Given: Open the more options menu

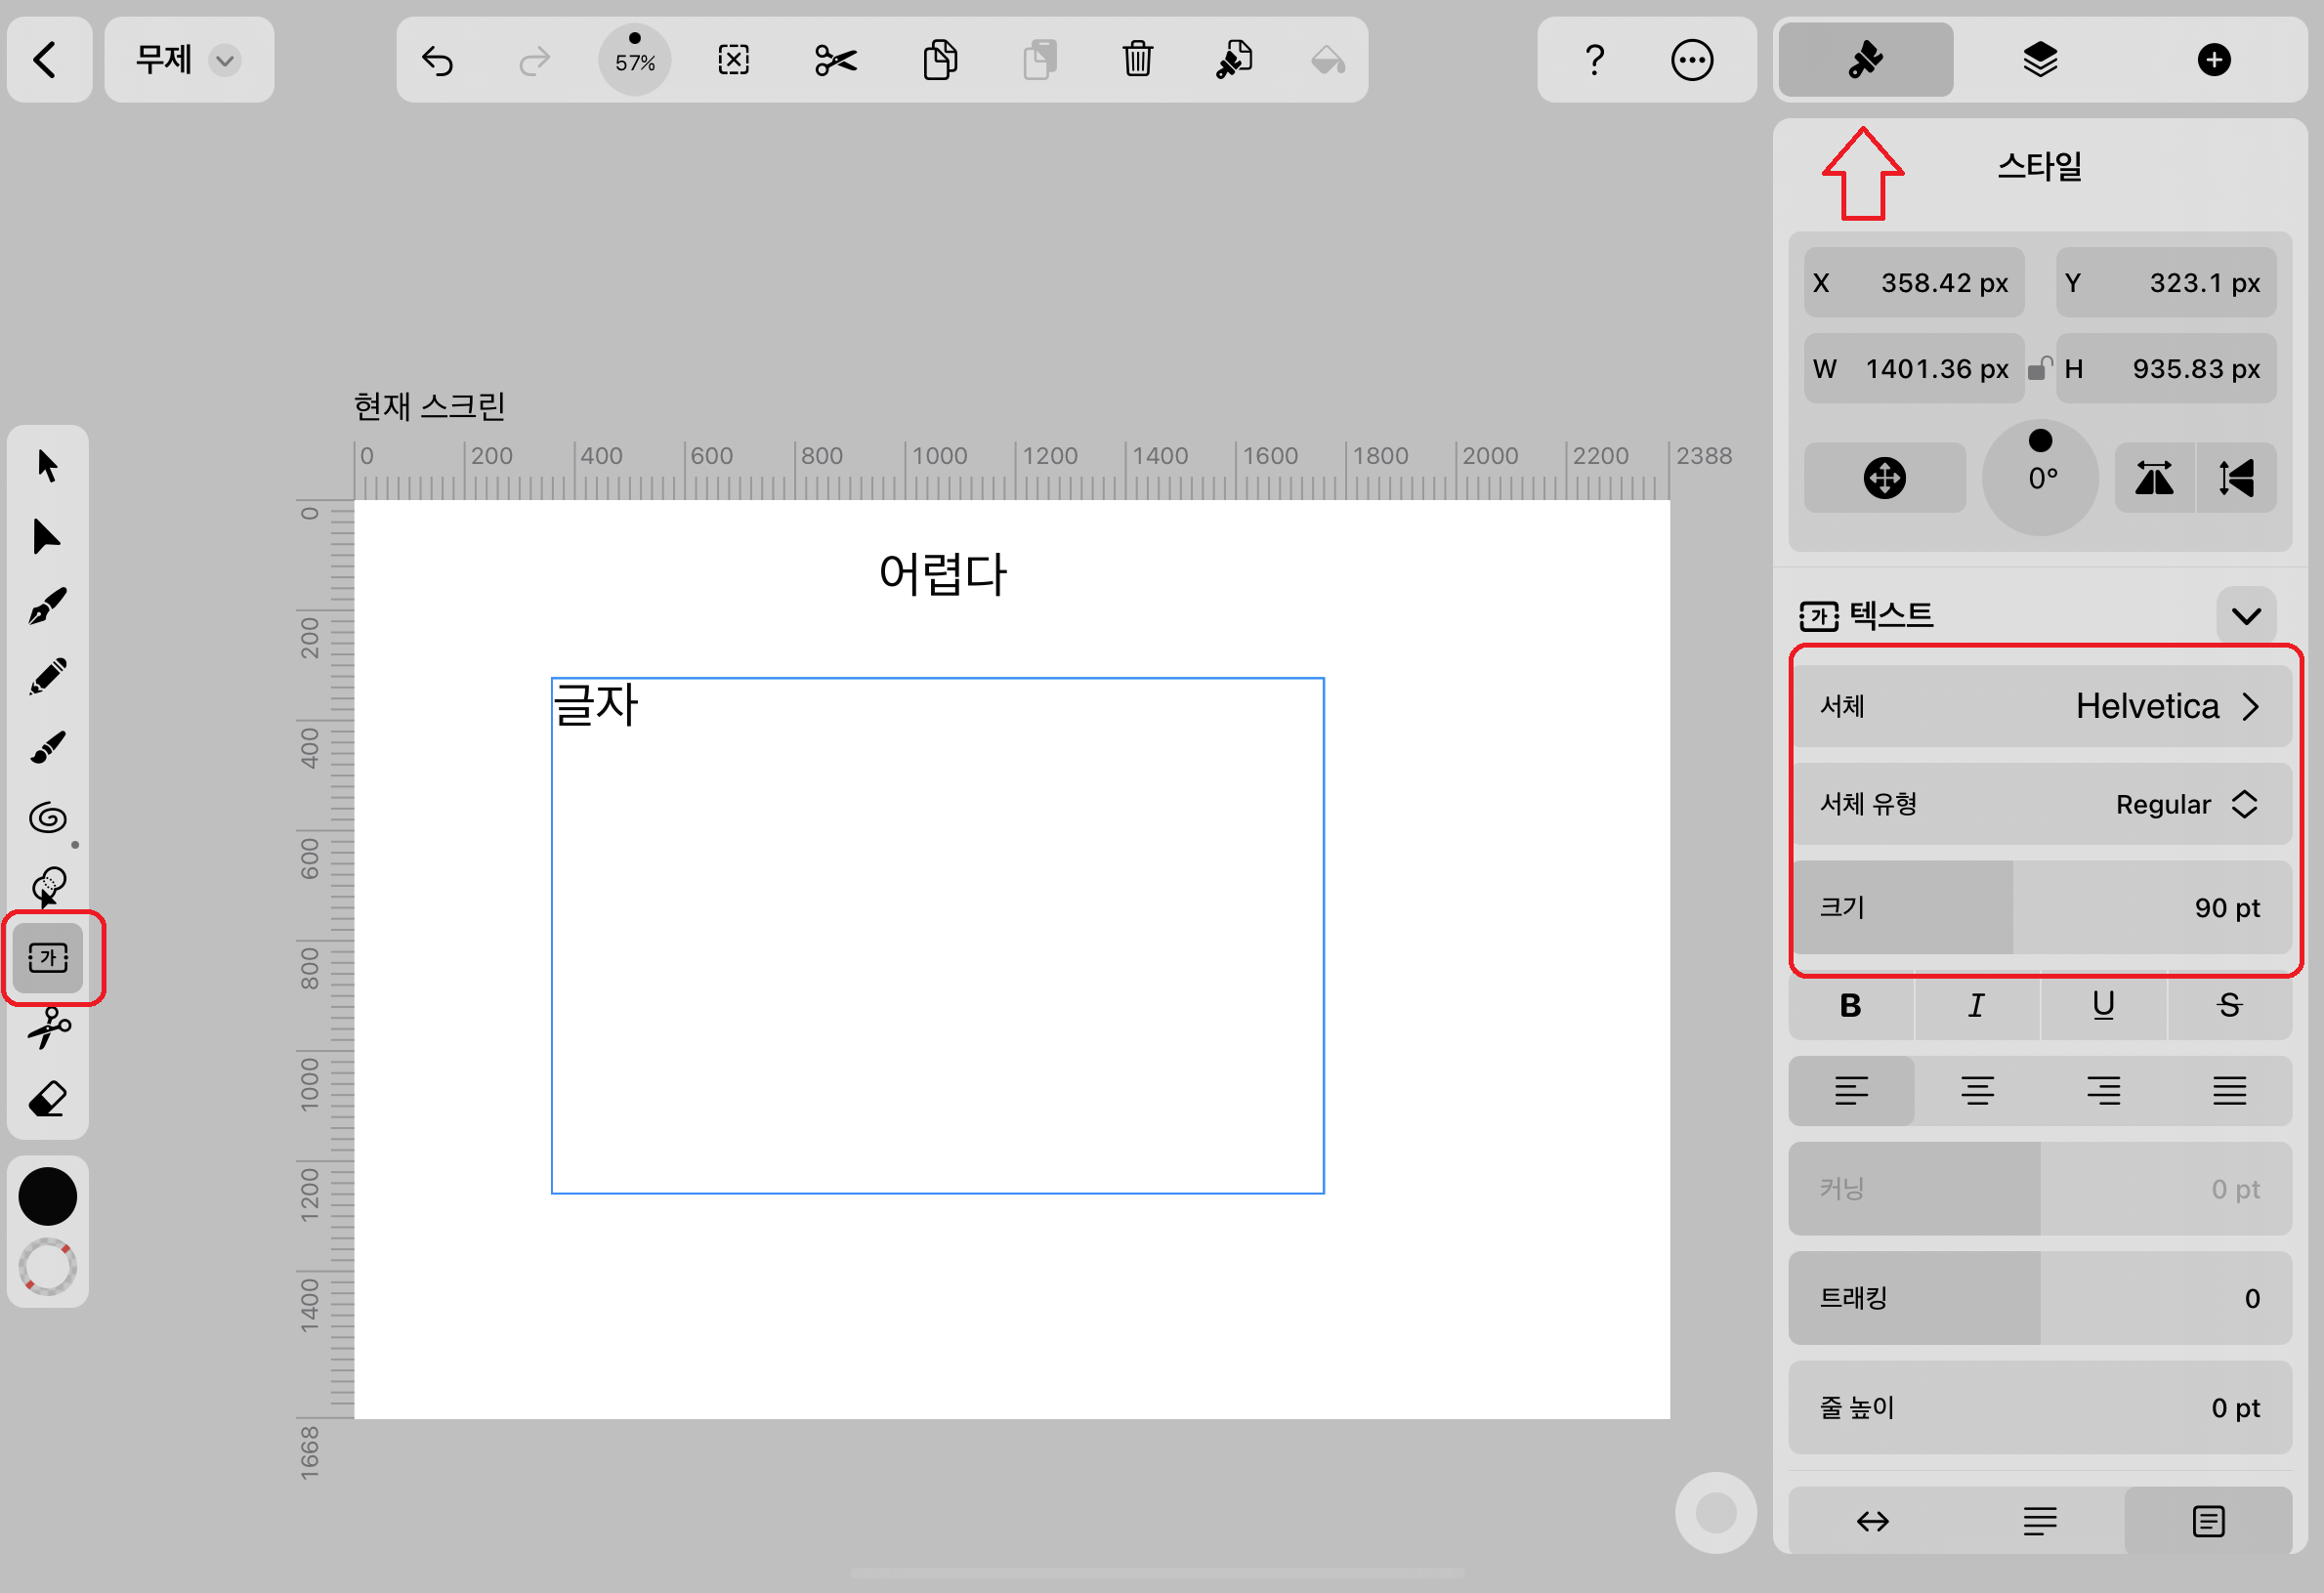Looking at the screenshot, I should click(1692, 59).
